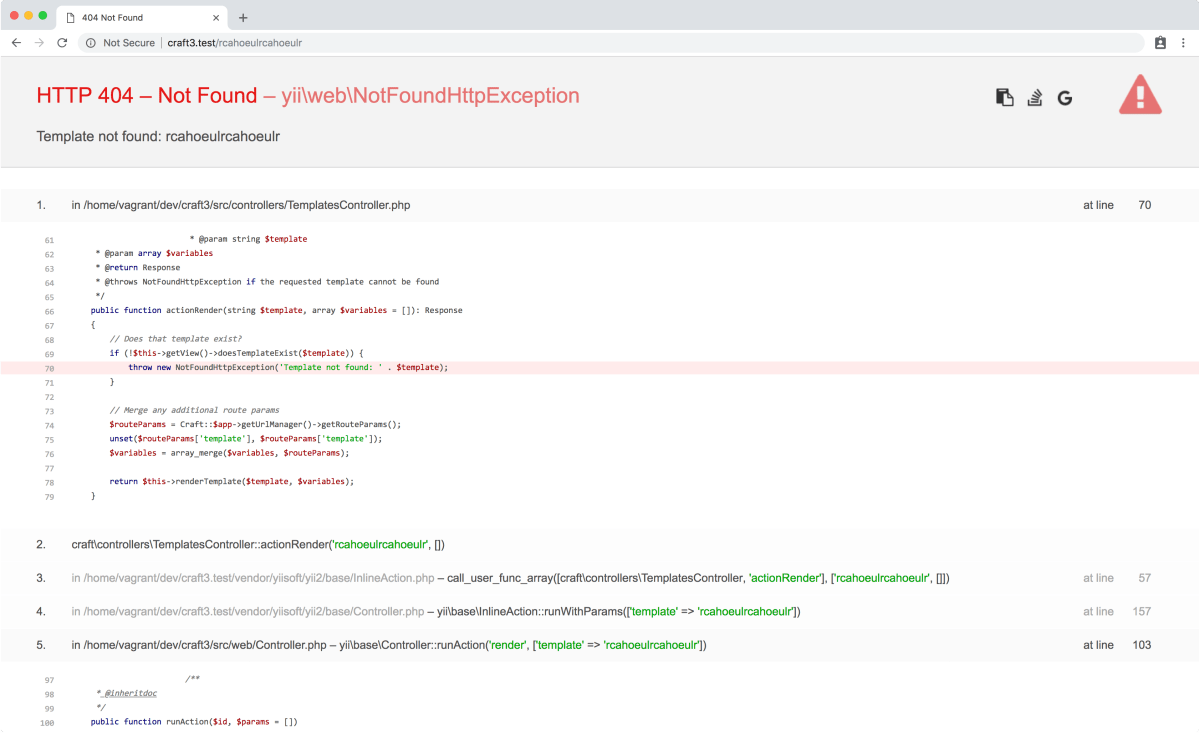The width and height of the screenshot is (1199, 733).
Task: Click the Not Secure info icon
Action: 90,43
